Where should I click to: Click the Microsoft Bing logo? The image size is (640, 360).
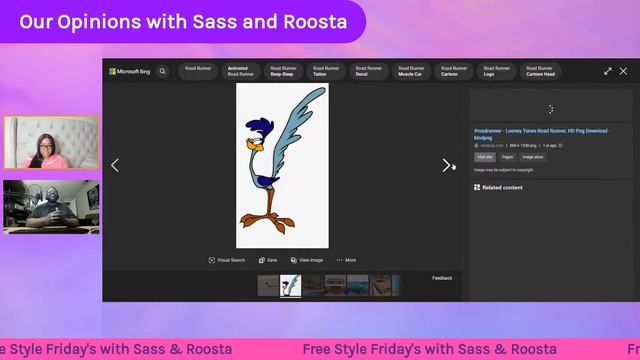click(x=129, y=71)
